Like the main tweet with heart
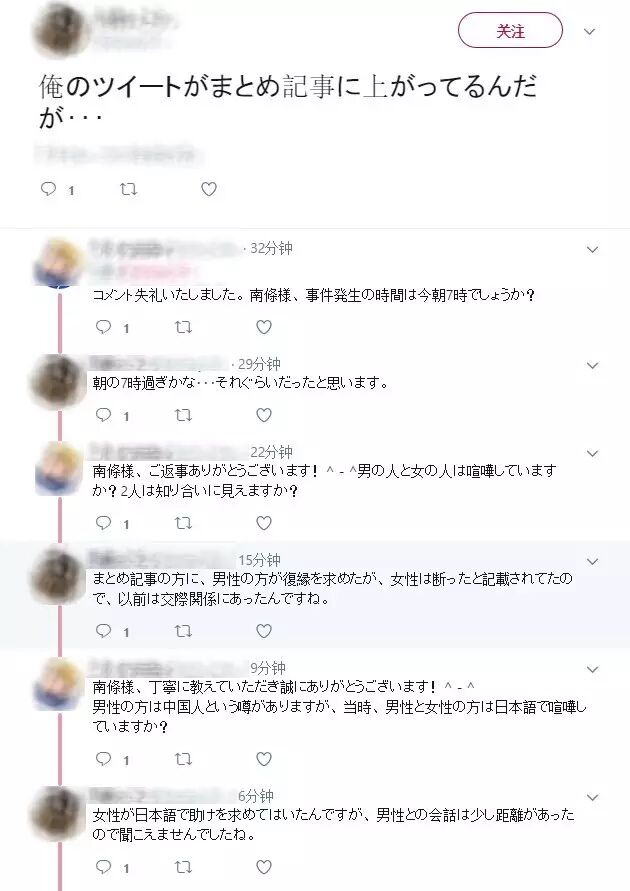 (209, 189)
